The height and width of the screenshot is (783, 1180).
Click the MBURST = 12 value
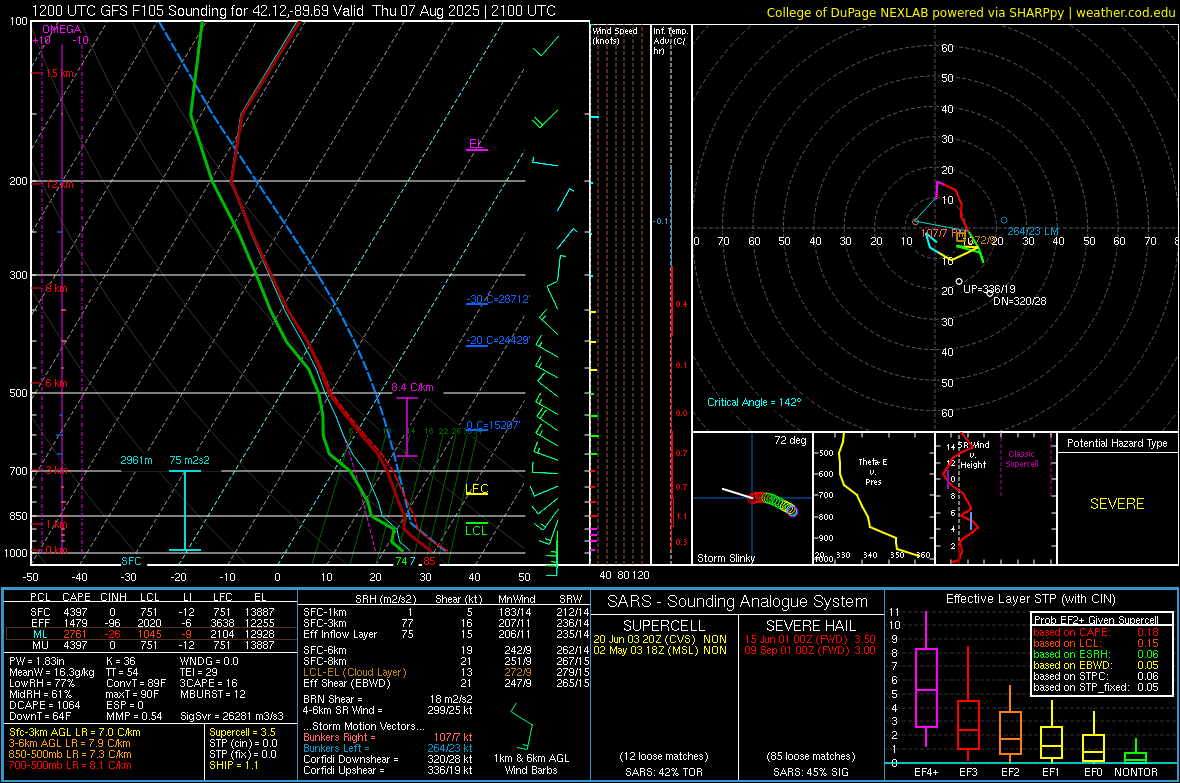coord(212,694)
